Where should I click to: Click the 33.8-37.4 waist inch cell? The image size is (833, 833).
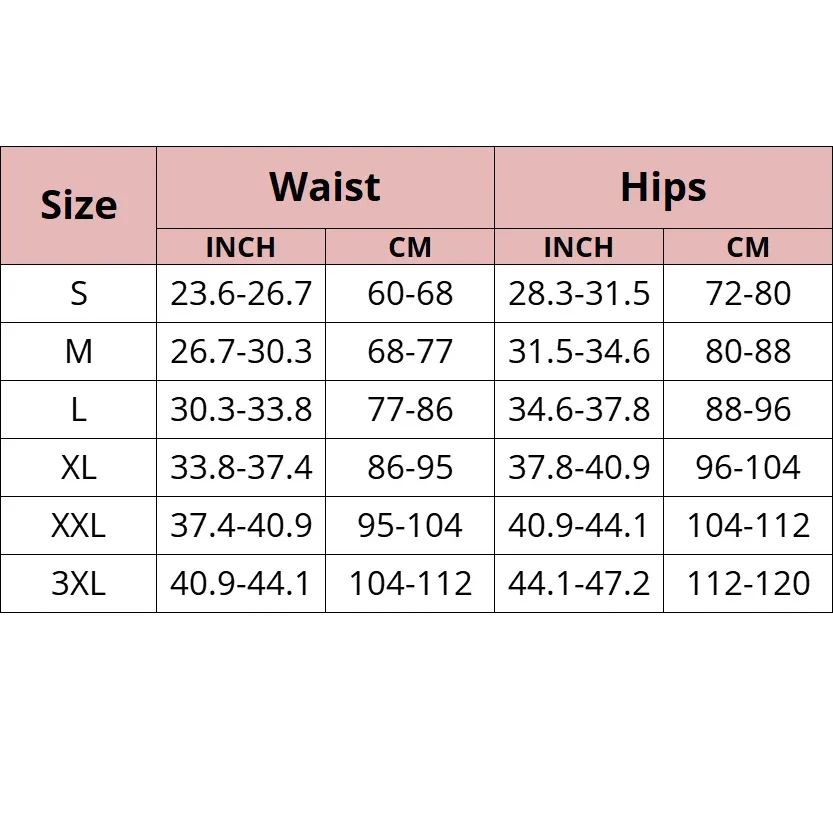241,468
